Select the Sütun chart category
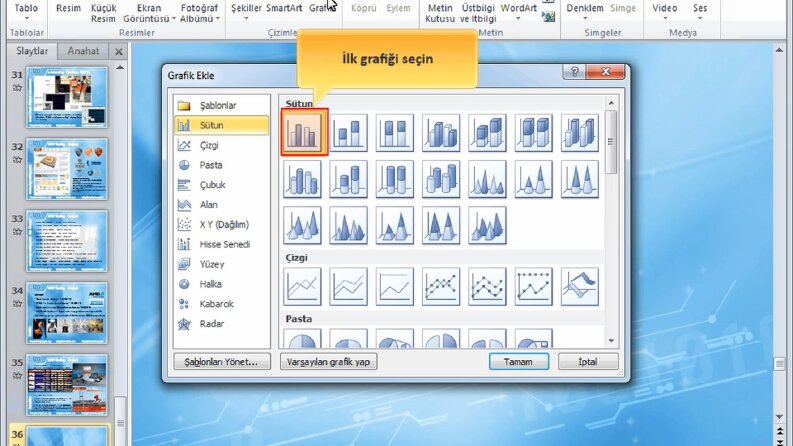793x446 pixels. [222, 125]
